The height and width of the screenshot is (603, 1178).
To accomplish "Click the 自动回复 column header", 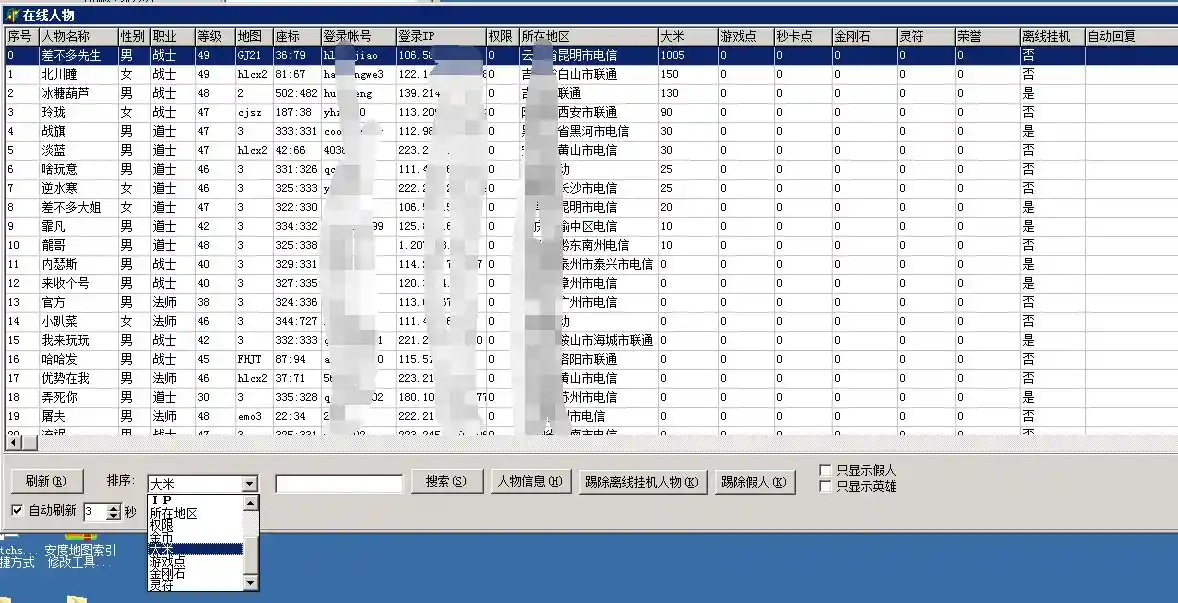I will tap(1131, 36).
